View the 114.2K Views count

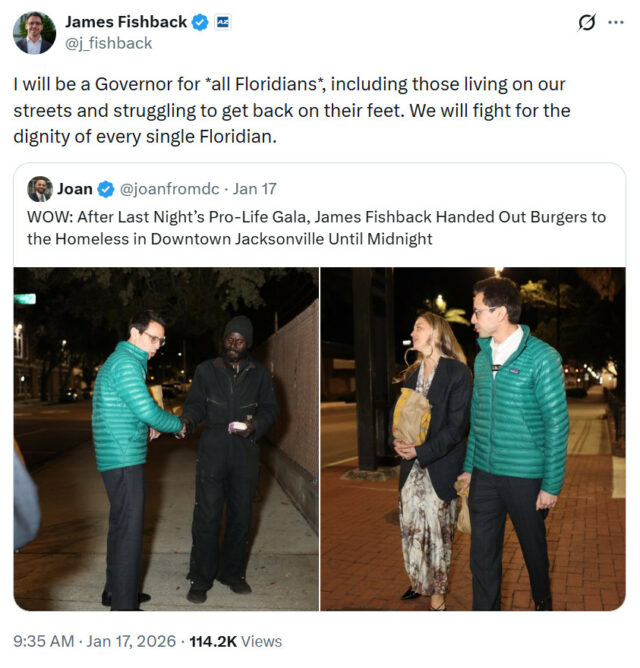click(236, 641)
